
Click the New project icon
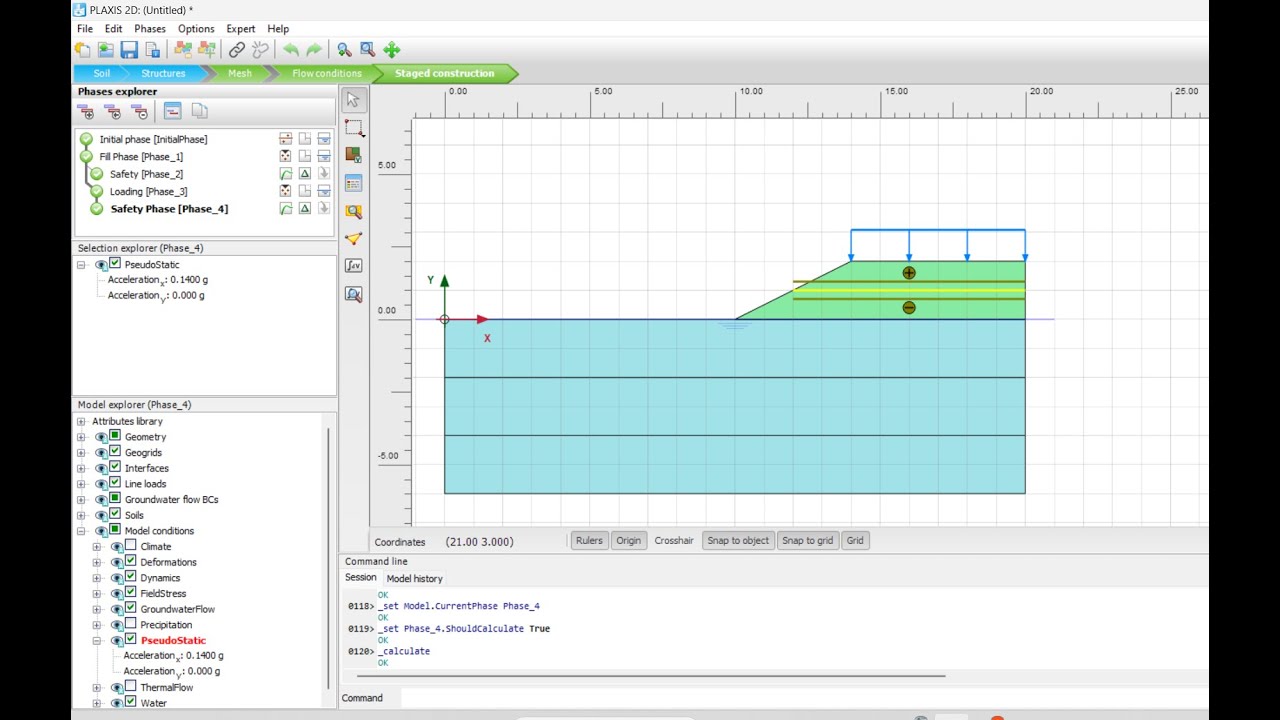[x=82, y=49]
